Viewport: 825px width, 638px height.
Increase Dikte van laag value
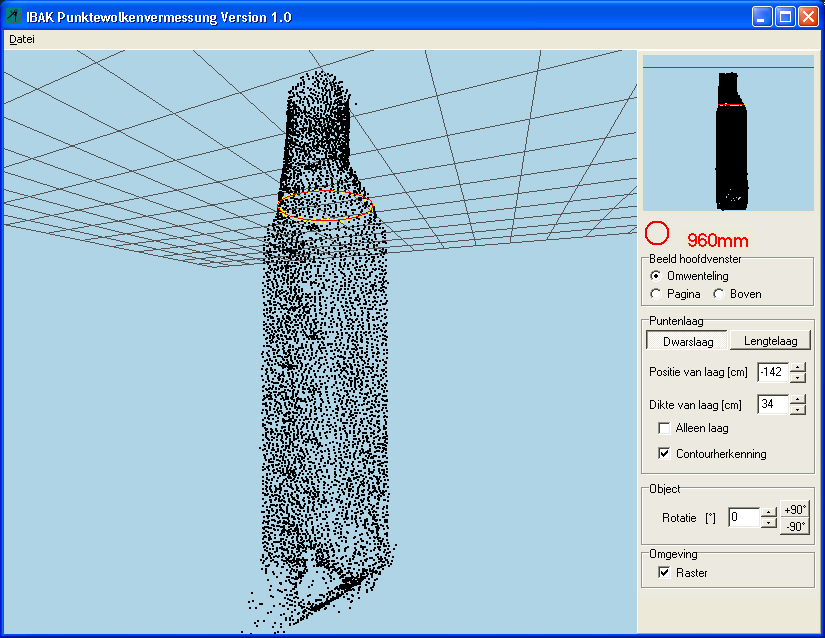coord(798,400)
